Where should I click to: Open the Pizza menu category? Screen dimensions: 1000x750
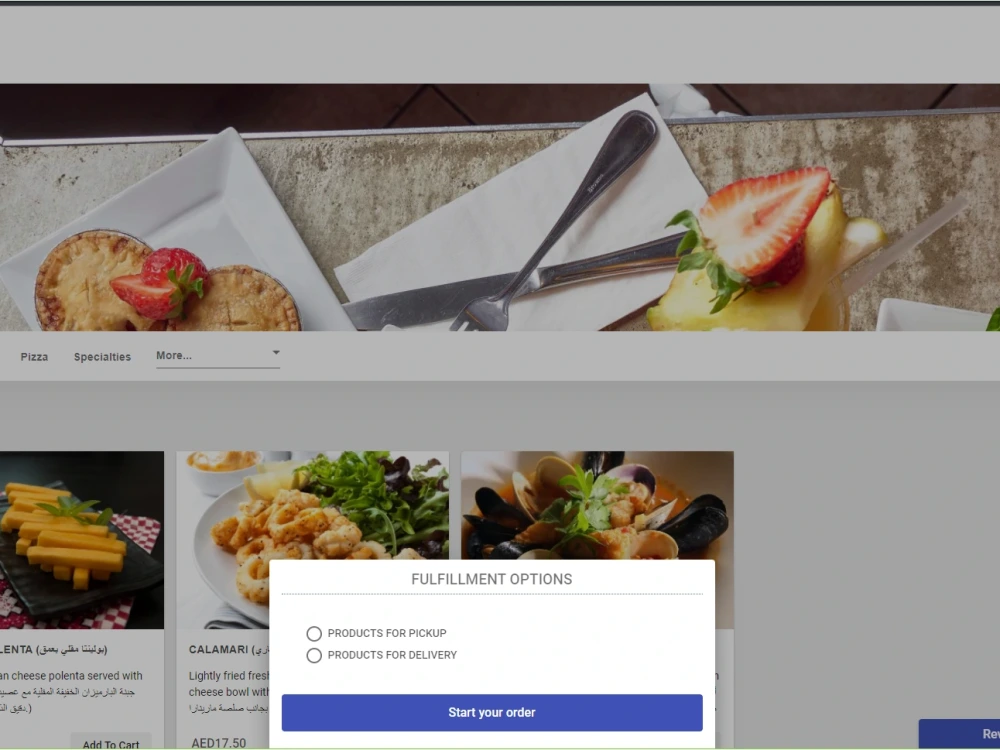click(x=34, y=357)
